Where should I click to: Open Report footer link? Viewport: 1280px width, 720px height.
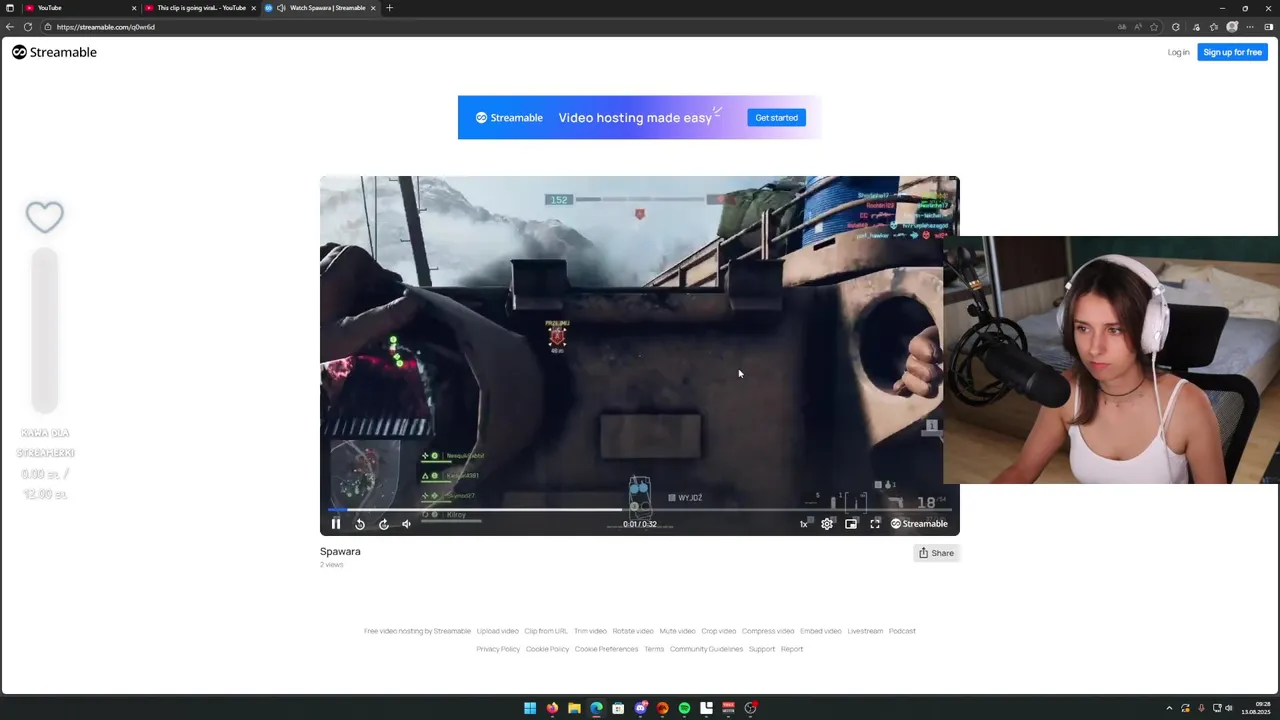click(x=792, y=649)
